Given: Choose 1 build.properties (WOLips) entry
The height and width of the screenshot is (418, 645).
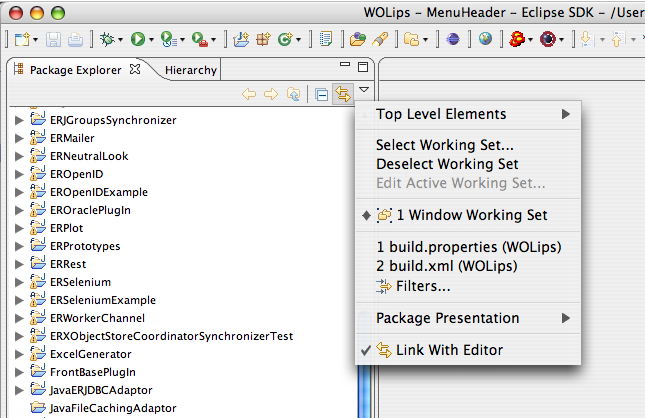Looking at the screenshot, I should (469, 247).
